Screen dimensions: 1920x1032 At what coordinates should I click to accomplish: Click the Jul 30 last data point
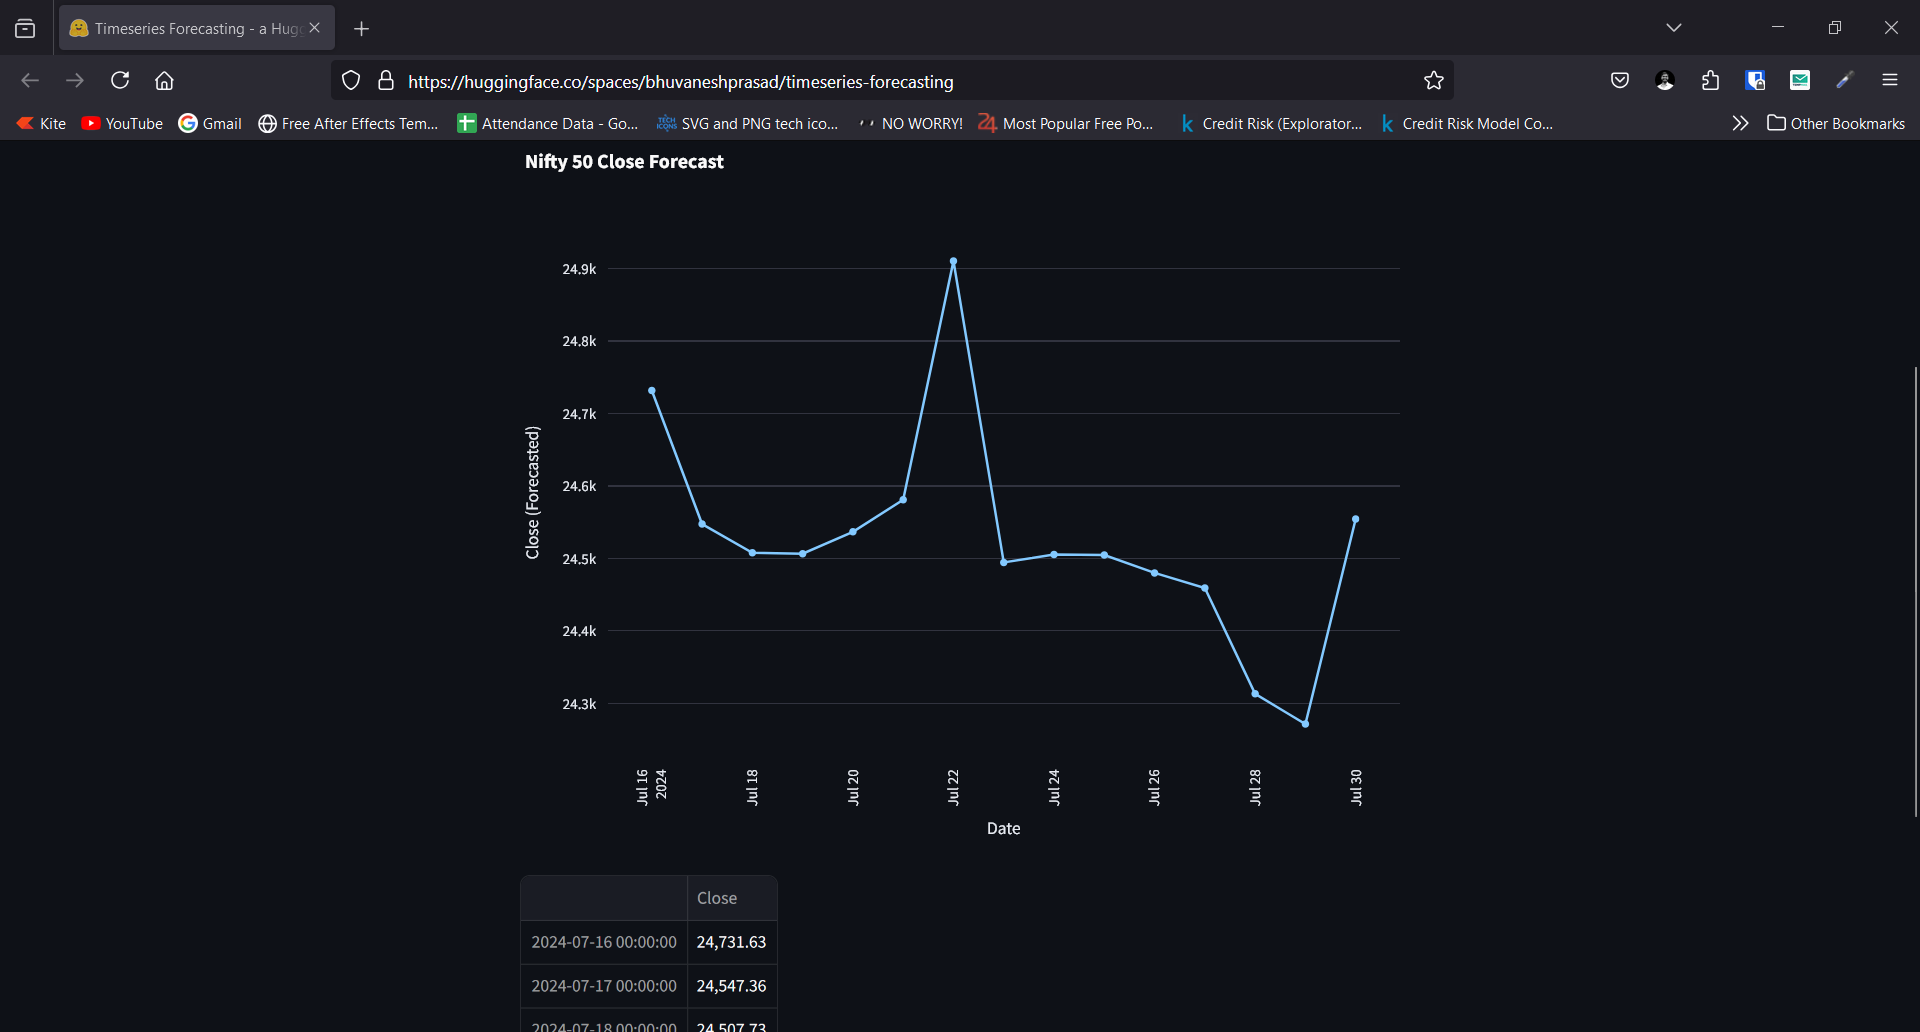pyautogui.click(x=1356, y=519)
